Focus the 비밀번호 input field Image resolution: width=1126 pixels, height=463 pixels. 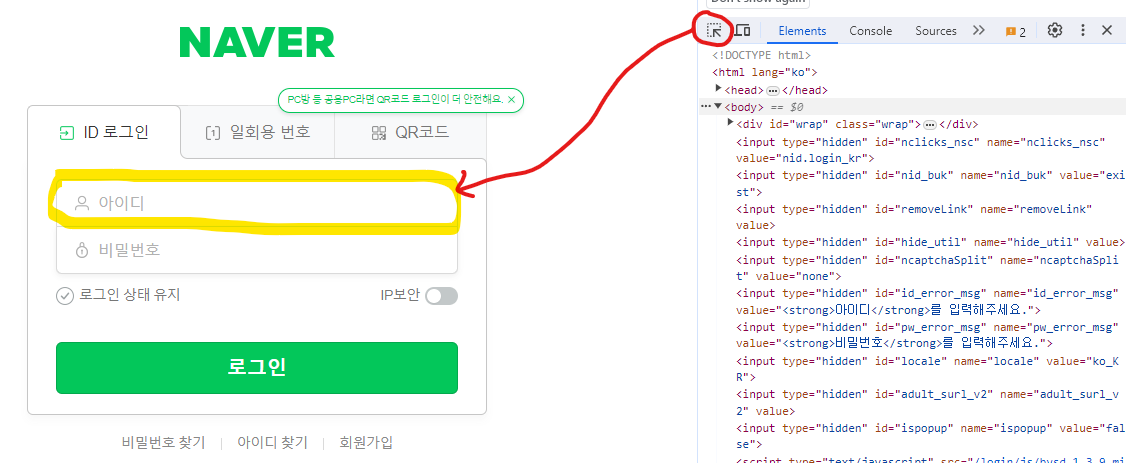(257, 251)
